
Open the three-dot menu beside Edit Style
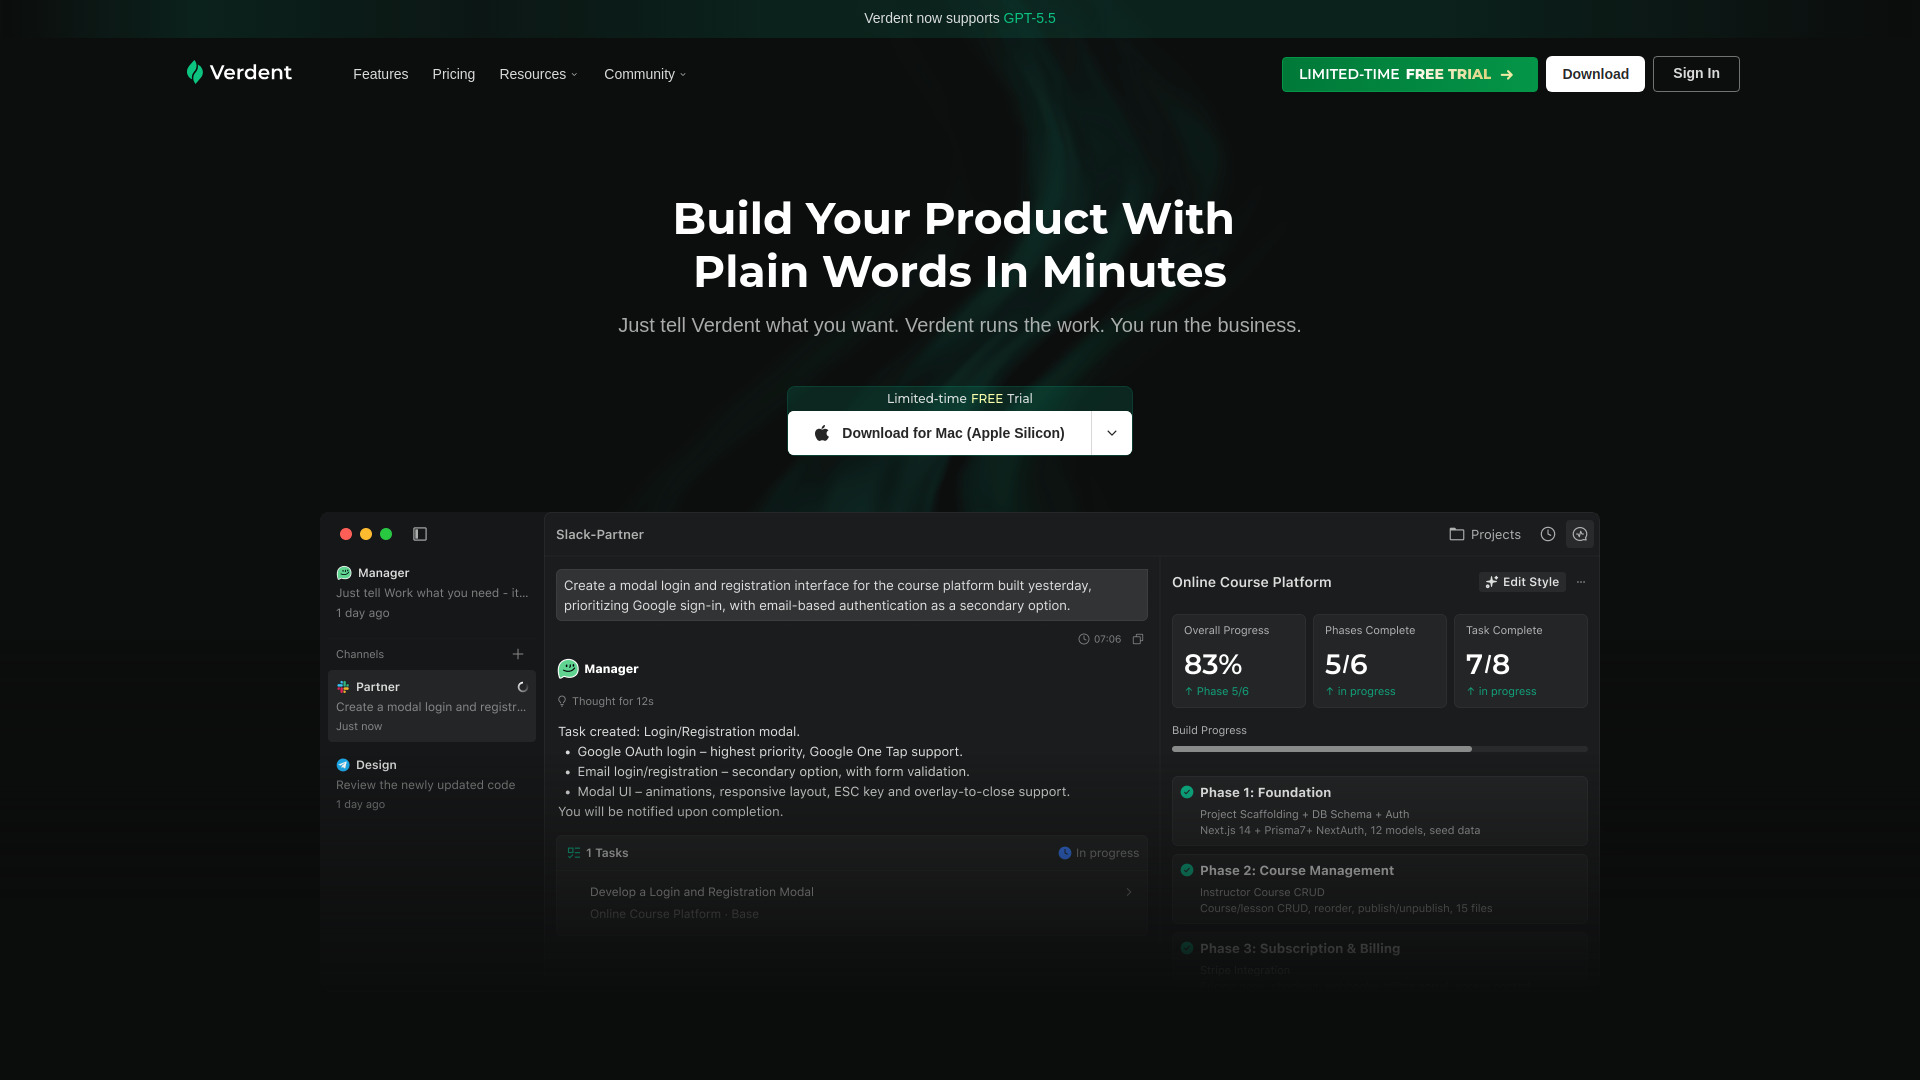1581,582
